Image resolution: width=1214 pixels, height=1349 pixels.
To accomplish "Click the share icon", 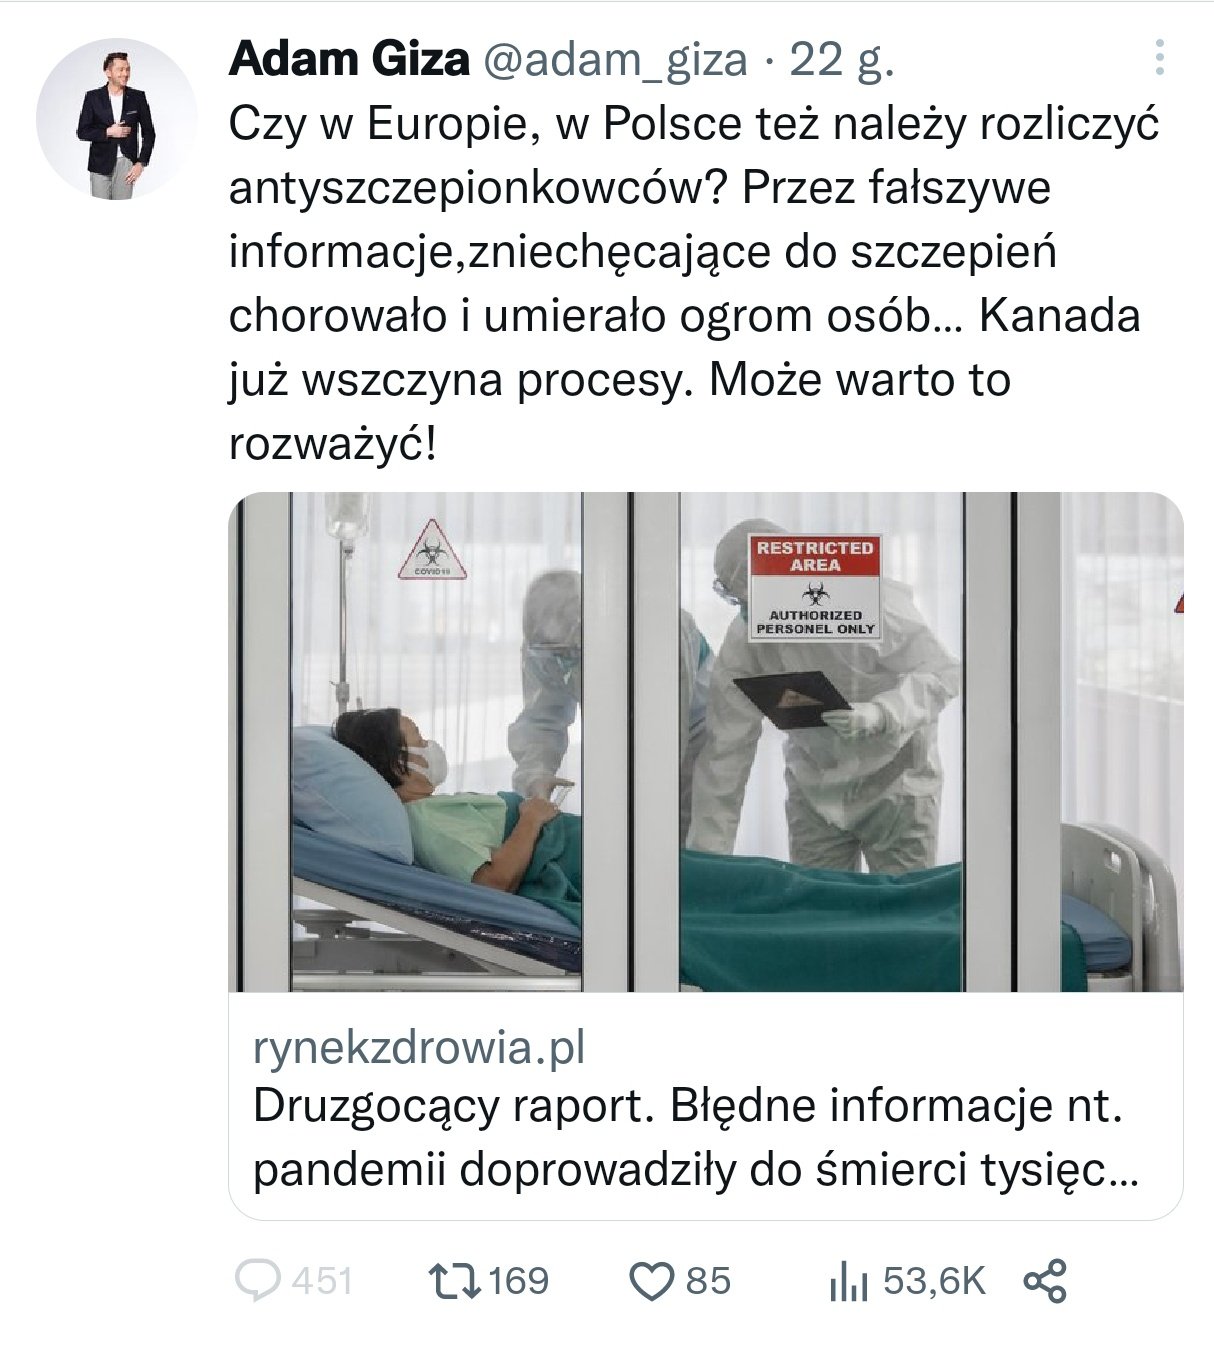I will 1045,1281.
